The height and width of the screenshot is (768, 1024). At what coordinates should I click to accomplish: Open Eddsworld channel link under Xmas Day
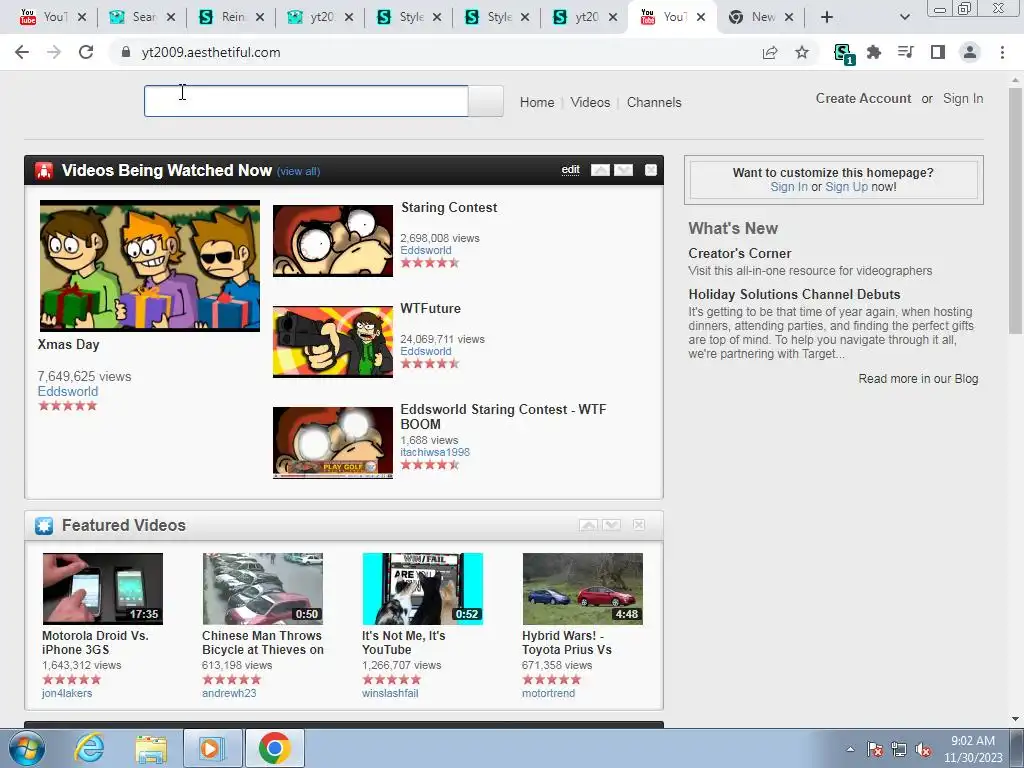[x=68, y=391]
